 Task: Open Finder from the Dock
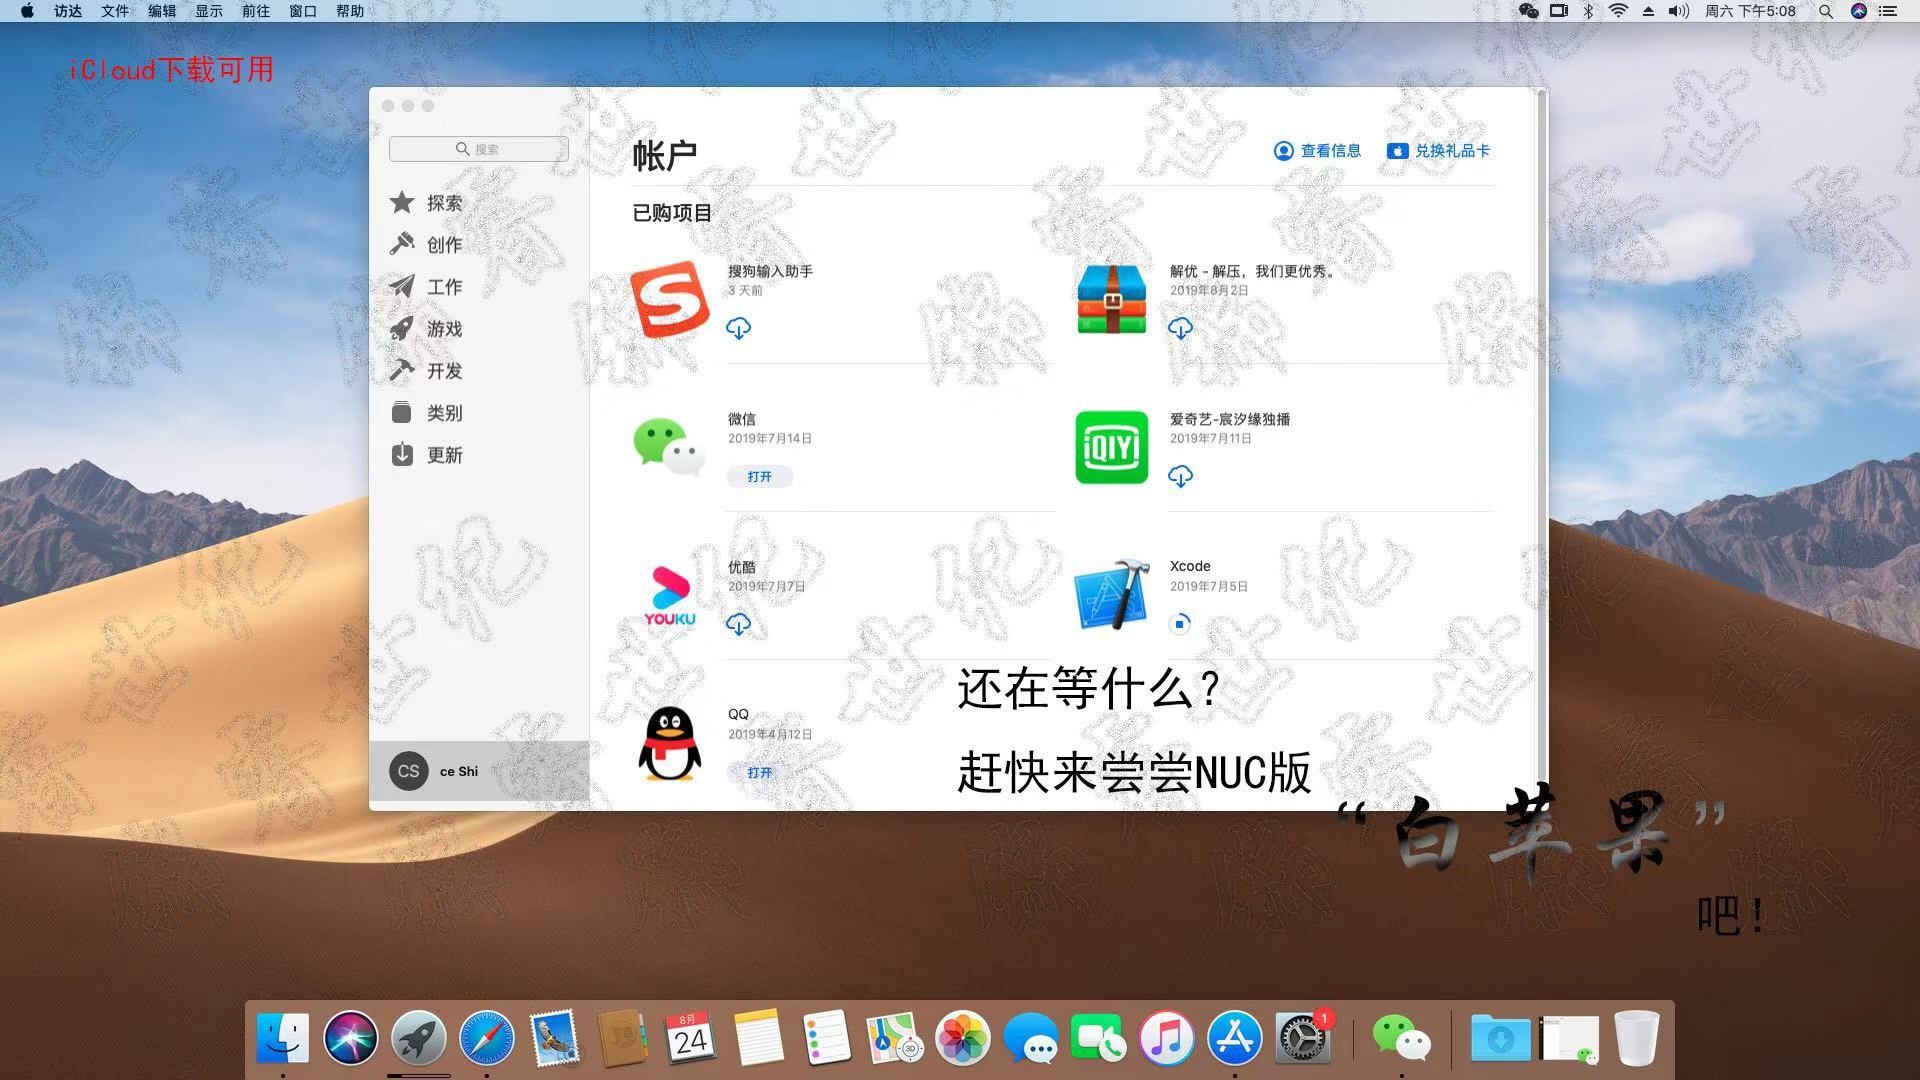point(283,1038)
